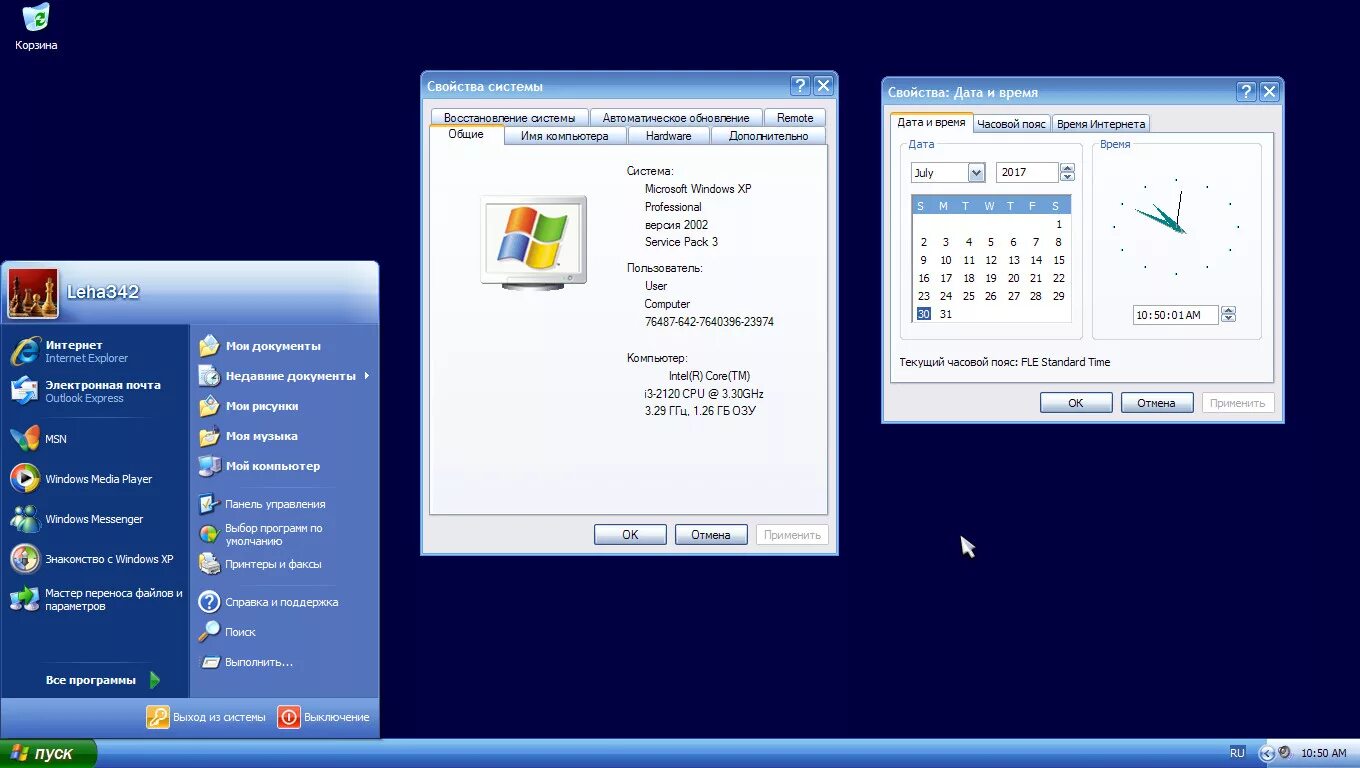Select day 4 in calendar

[x=968, y=242]
